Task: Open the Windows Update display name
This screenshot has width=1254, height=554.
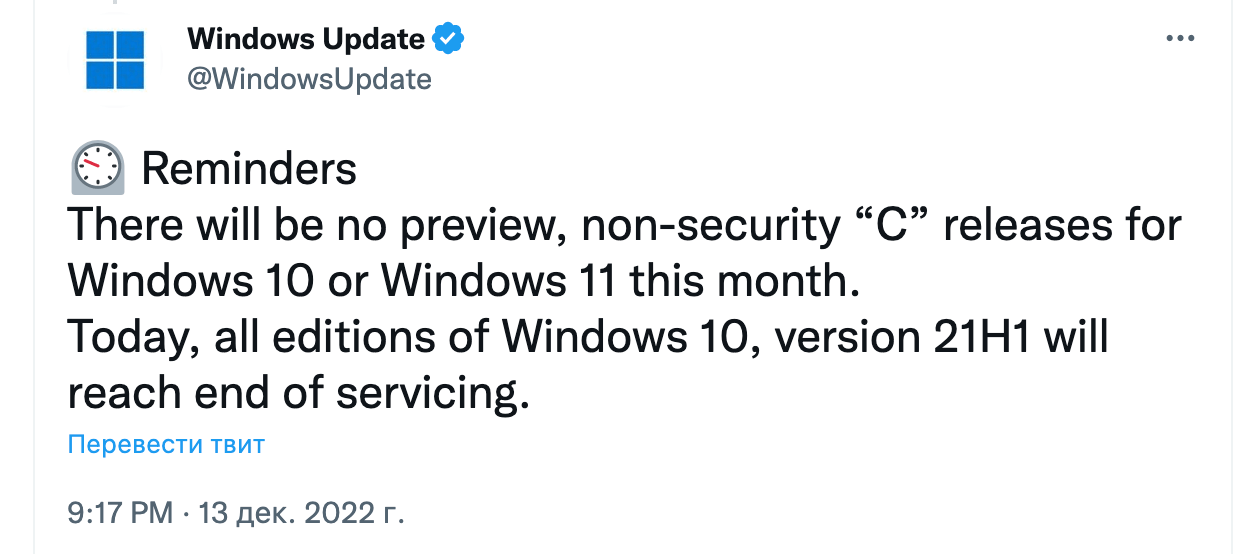Action: point(306,40)
